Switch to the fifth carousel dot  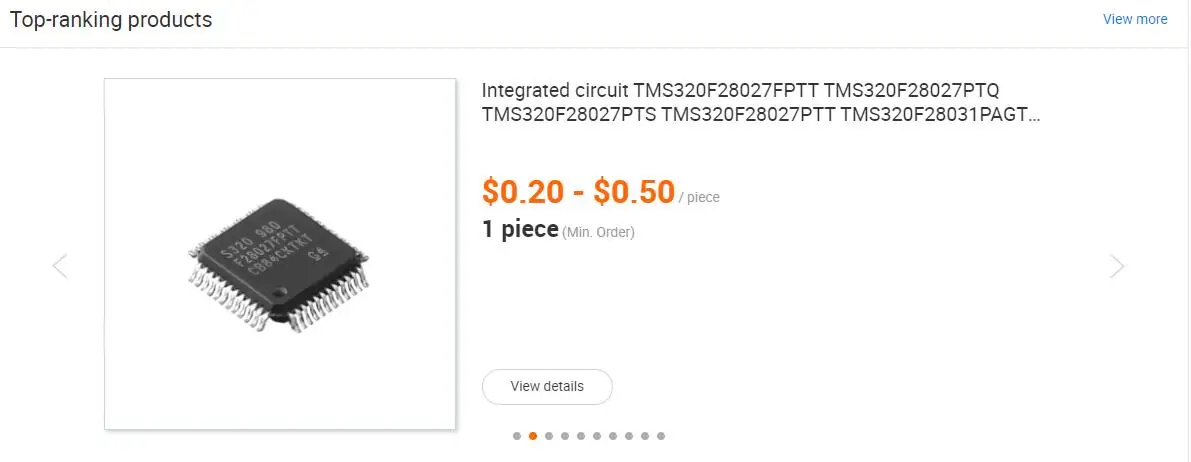(581, 436)
